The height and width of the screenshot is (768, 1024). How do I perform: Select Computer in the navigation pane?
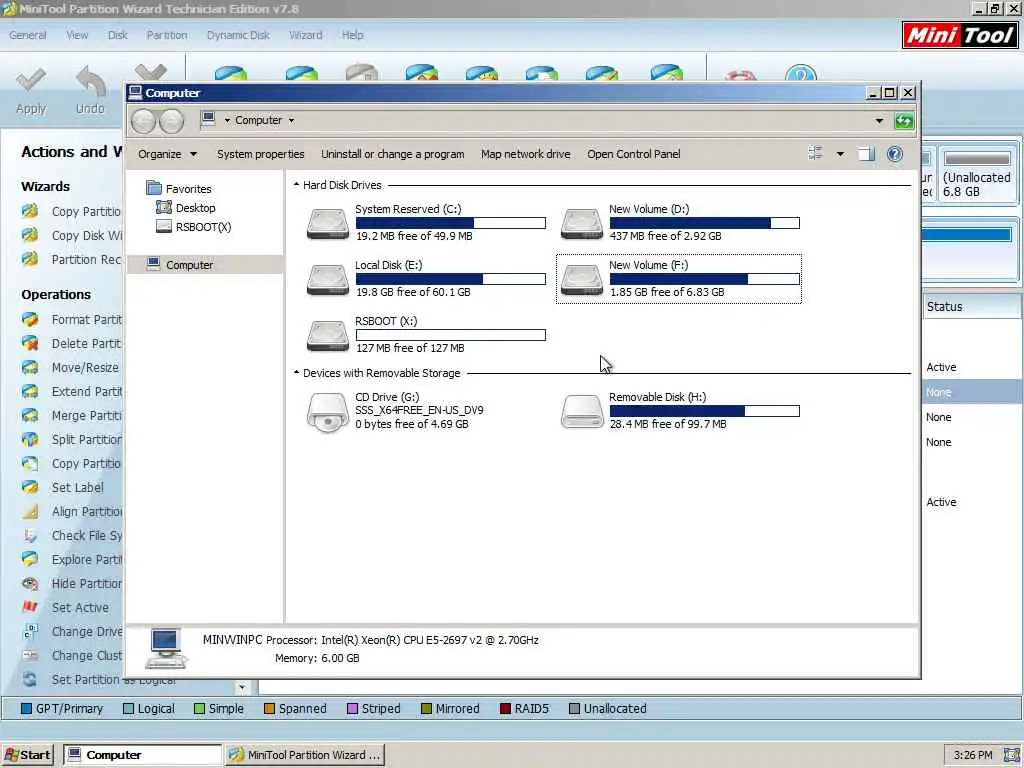click(205, 264)
